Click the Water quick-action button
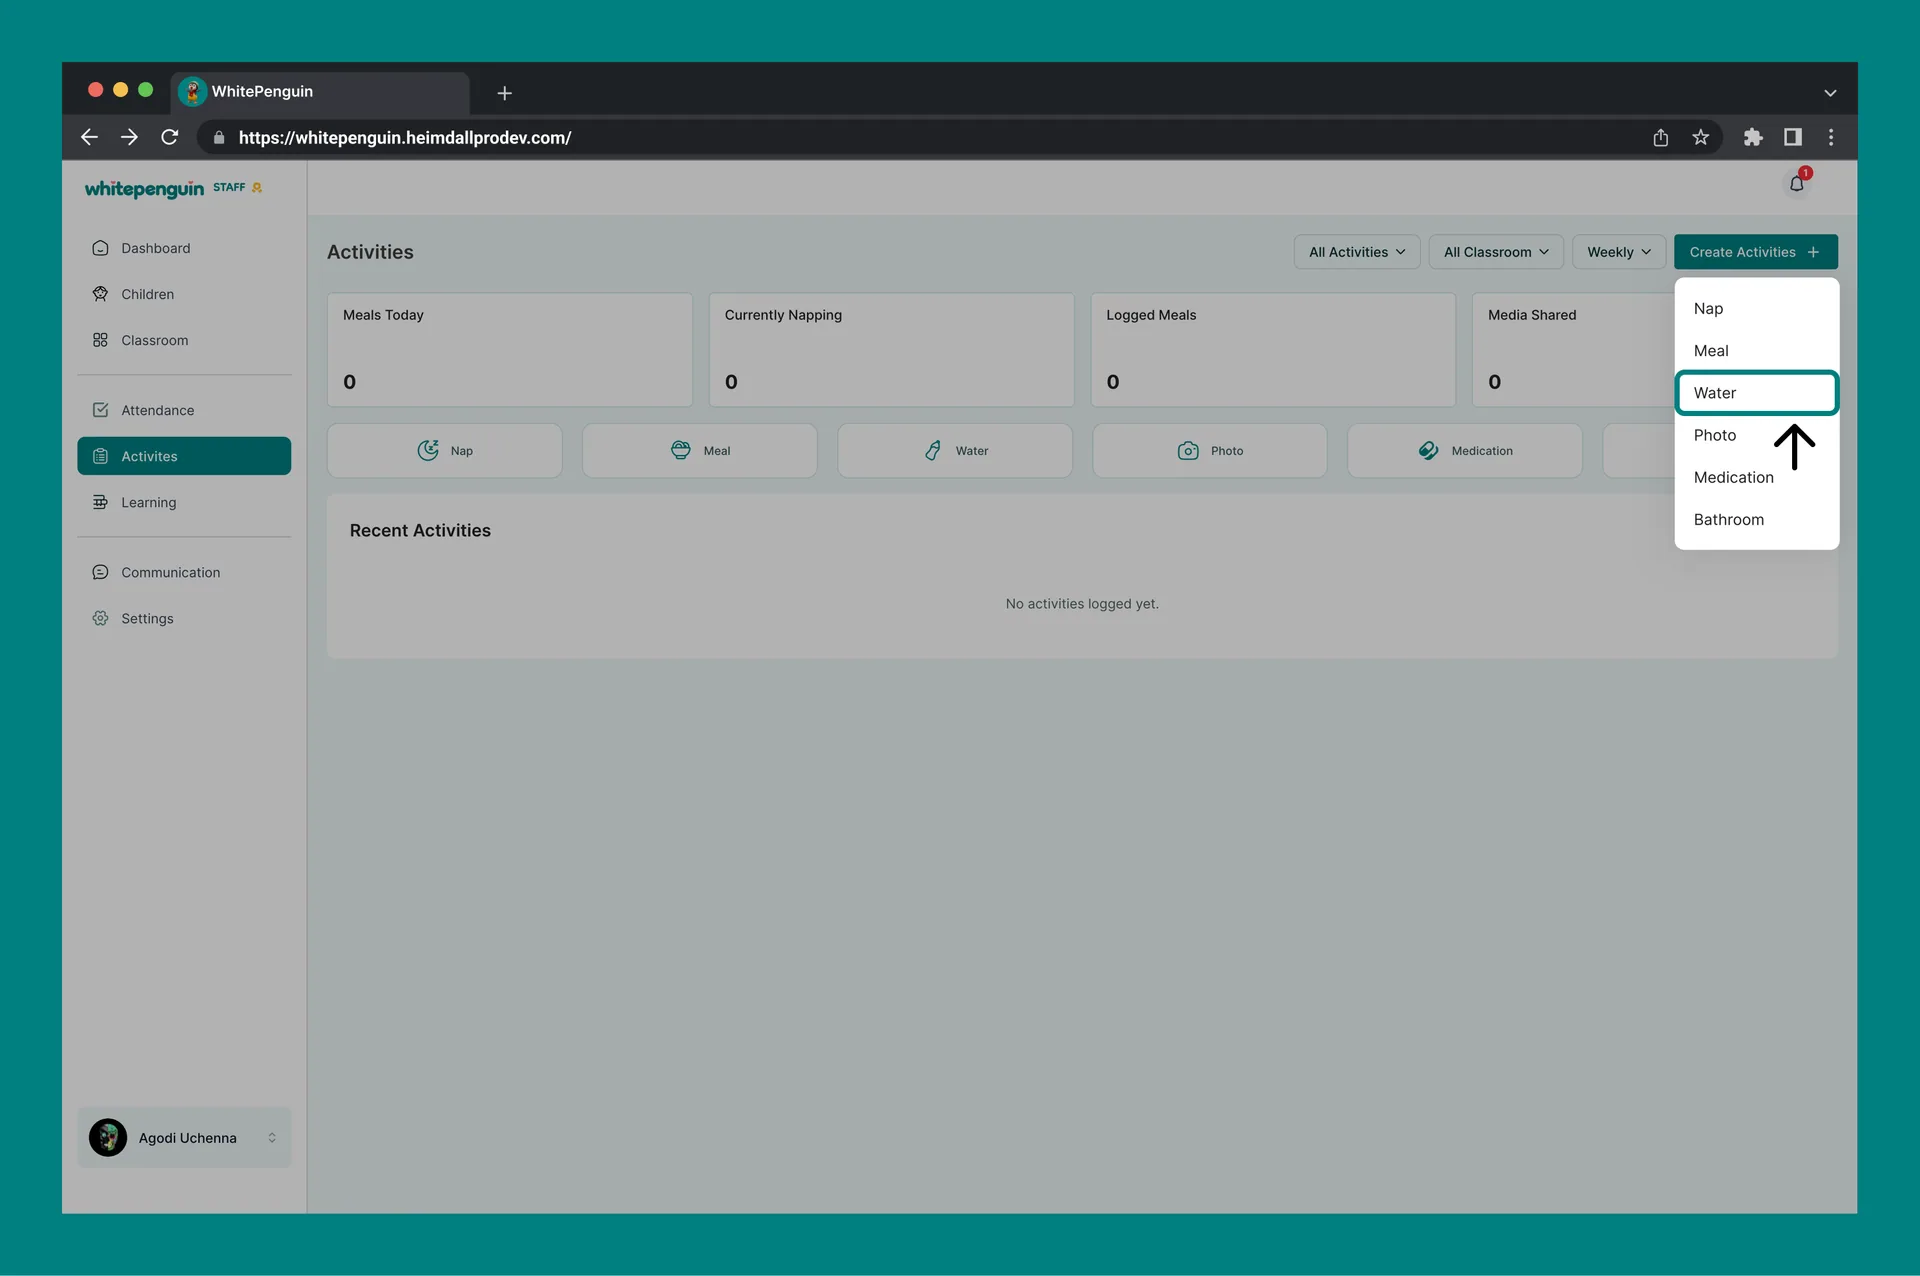The image size is (1920, 1276). click(954, 451)
